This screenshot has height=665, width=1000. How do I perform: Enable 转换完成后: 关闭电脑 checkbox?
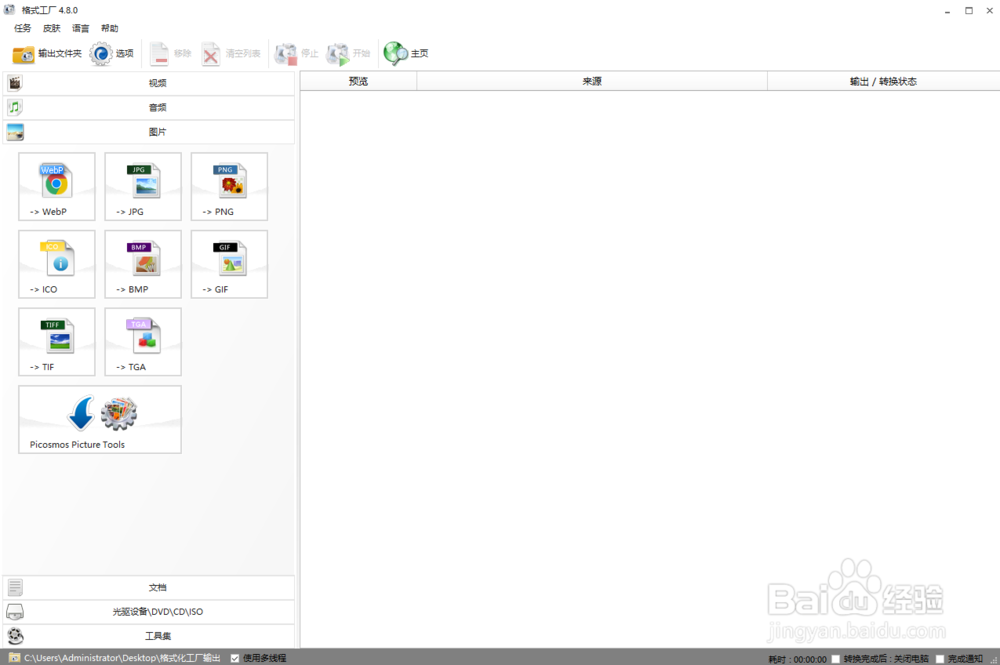tap(835, 659)
